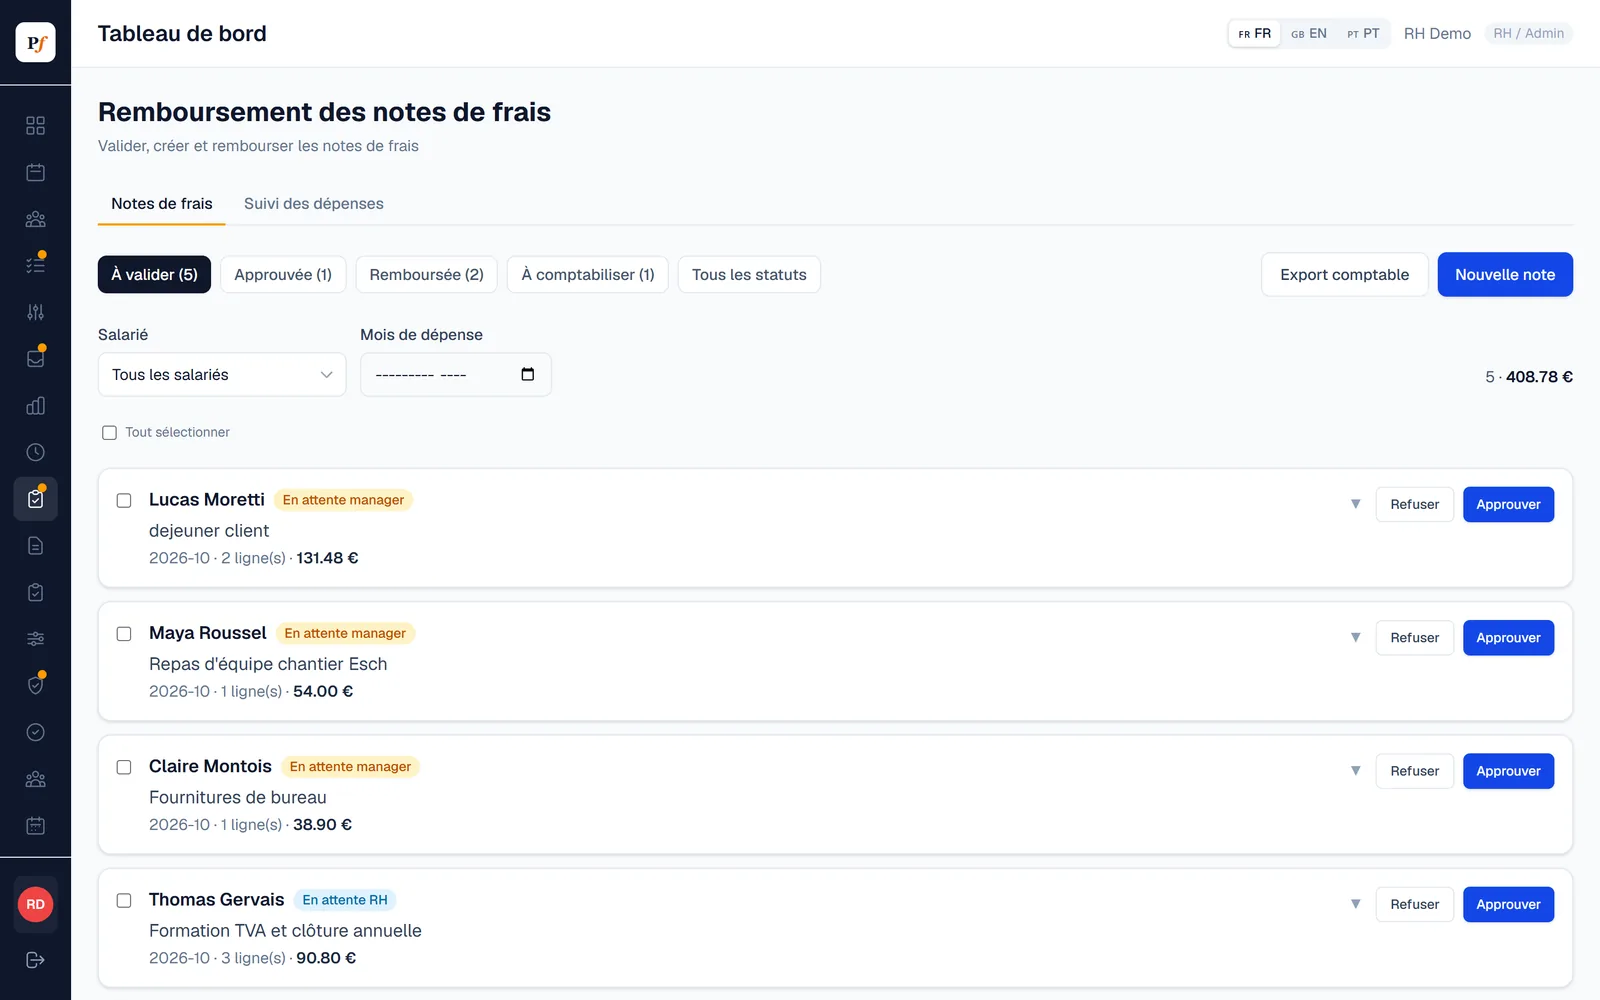Screen dimensions: 1600x1000
Task: Select the Notes de frais tab
Action: (162, 204)
